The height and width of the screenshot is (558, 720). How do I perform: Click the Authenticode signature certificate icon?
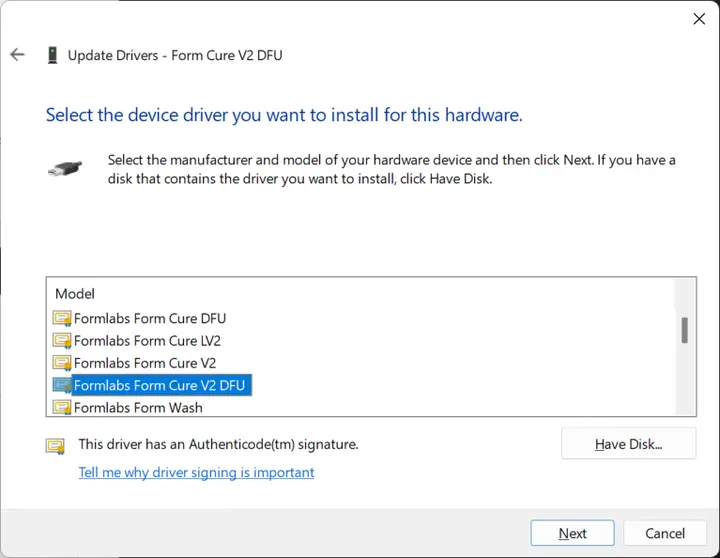(x=55, y=446)
